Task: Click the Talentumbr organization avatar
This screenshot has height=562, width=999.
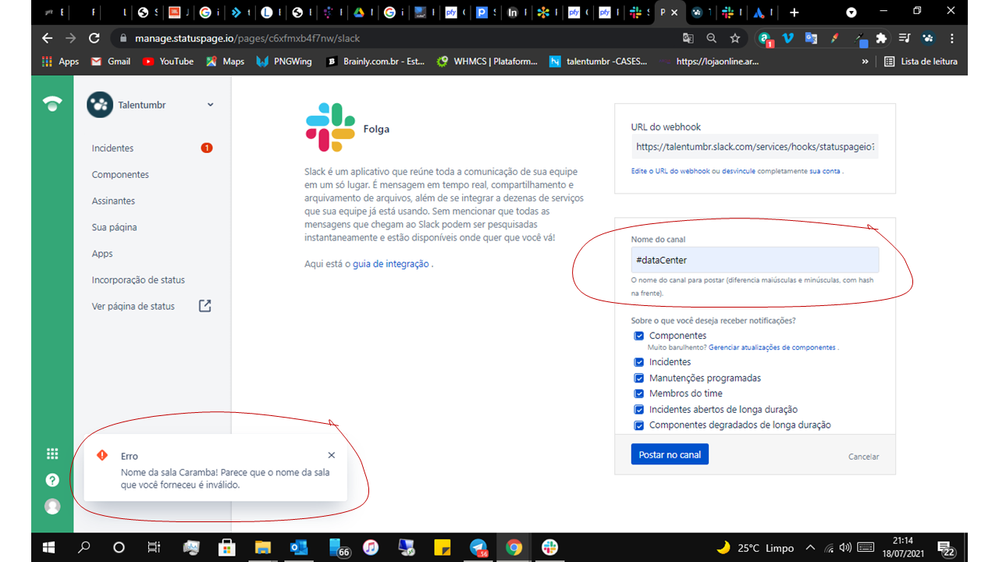Action: (100, 104)
